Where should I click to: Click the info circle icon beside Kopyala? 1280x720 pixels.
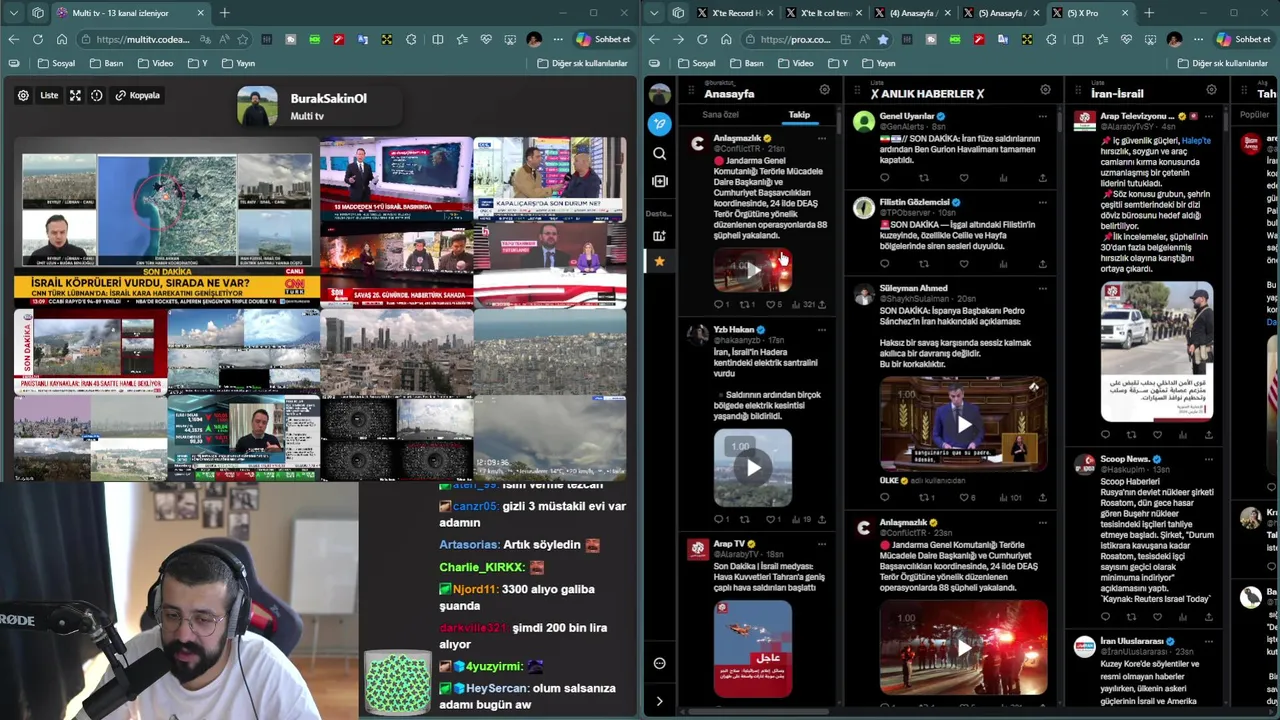97,95
